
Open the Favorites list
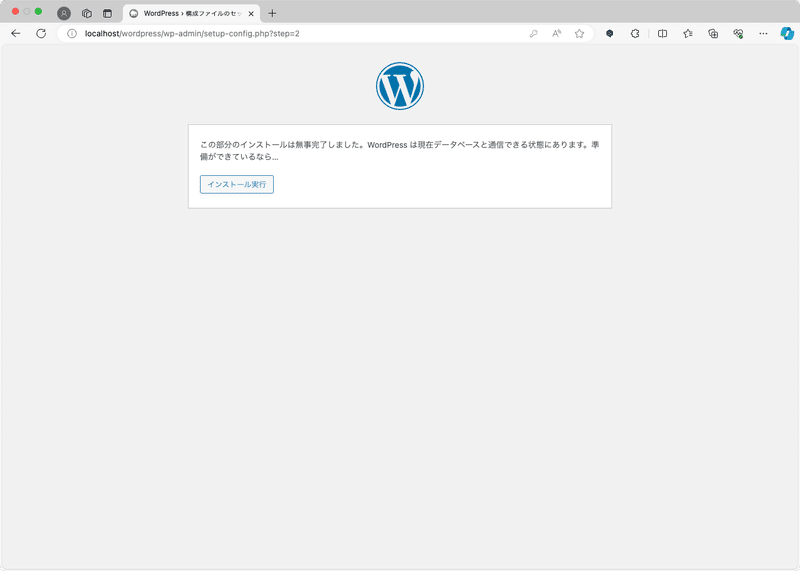[688, 34]
